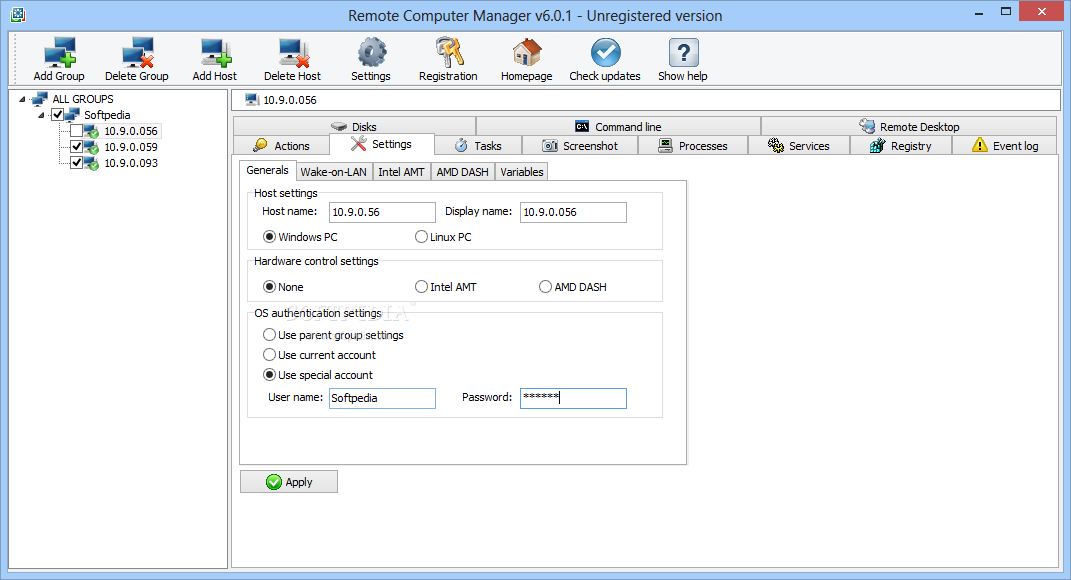The width and height of the screenshot is (1071, 580).
Task: Click the User name input field
Action: (382, 398)
